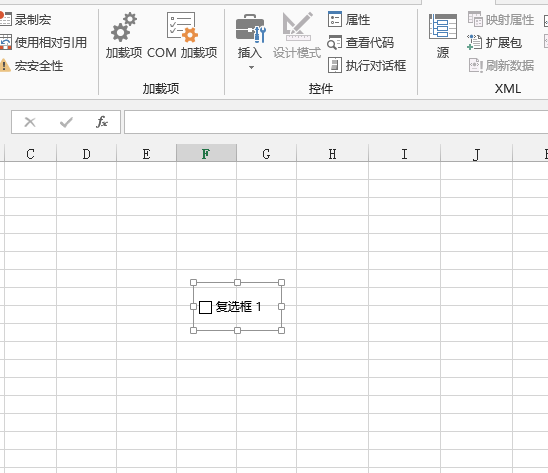Open COM 加载项 dialog
Viewport: 548px width, 473px height.
(182, 36)
